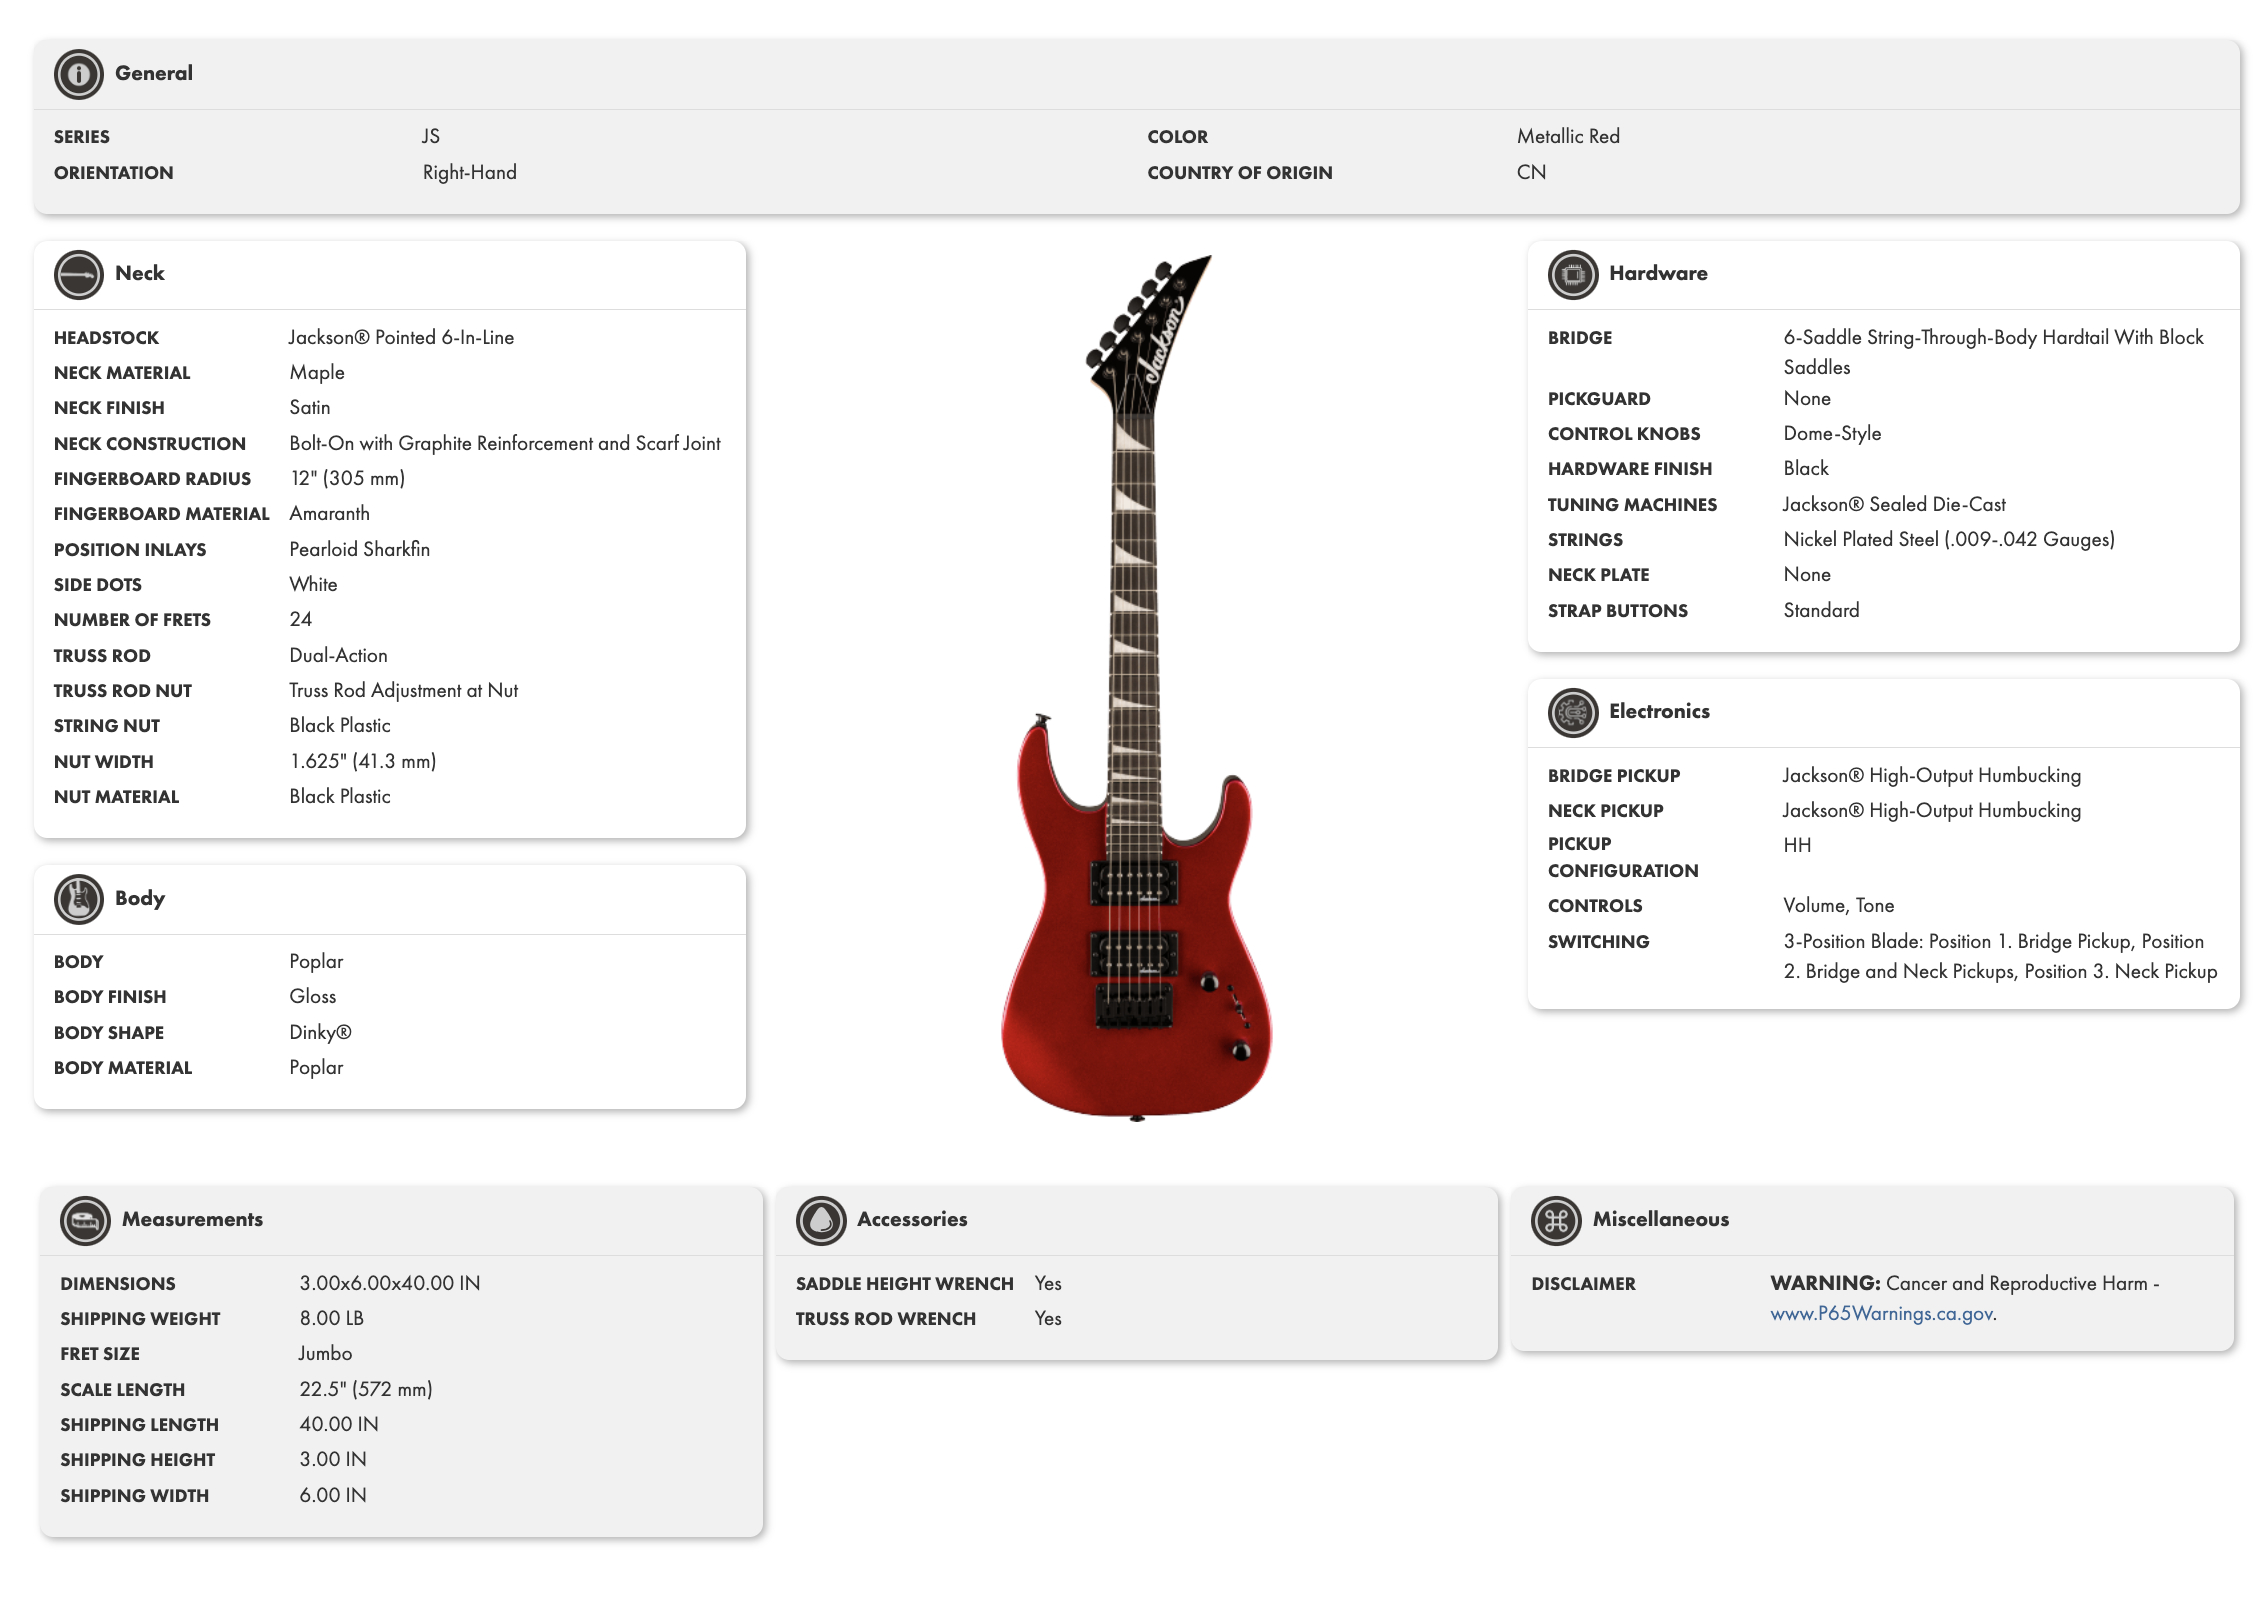Click the PICKUP CONFIGURATION label
The height and width of the screenshot is (1612, 2266).
pos(1623,857)
